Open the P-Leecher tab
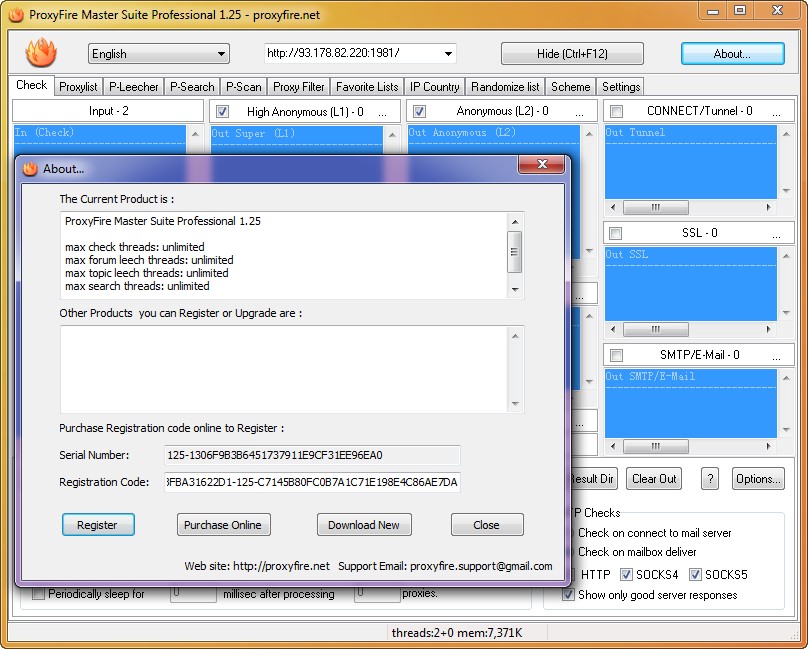 133,87
